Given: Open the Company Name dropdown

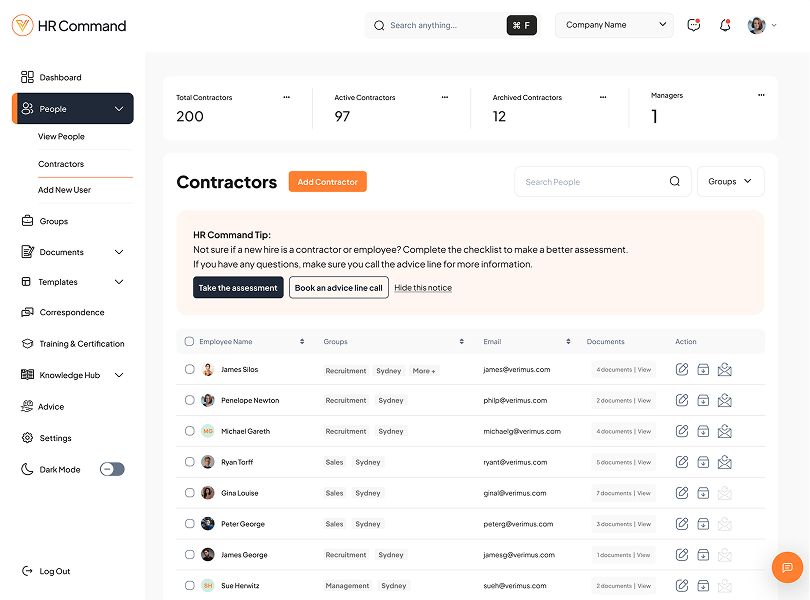Looking at the screenshot, I should pyautogui.click(x=614, y=25).
